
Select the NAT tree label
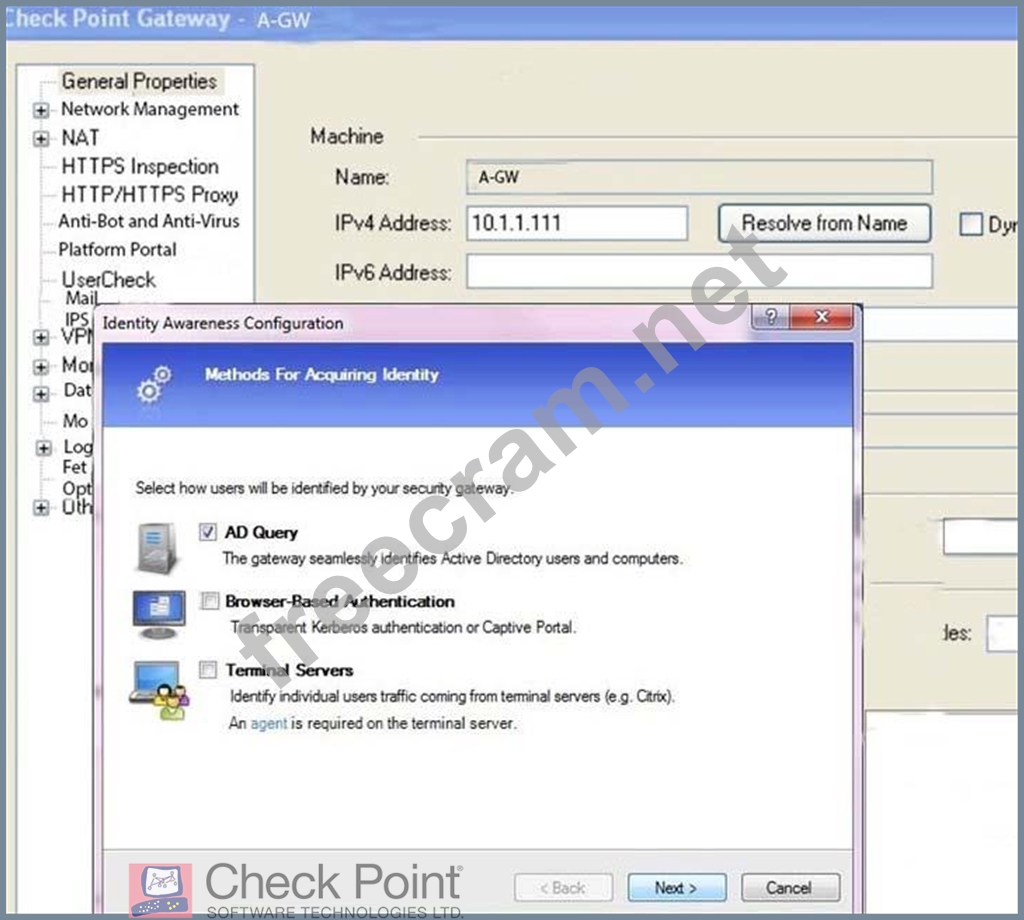tap(80, 138)
